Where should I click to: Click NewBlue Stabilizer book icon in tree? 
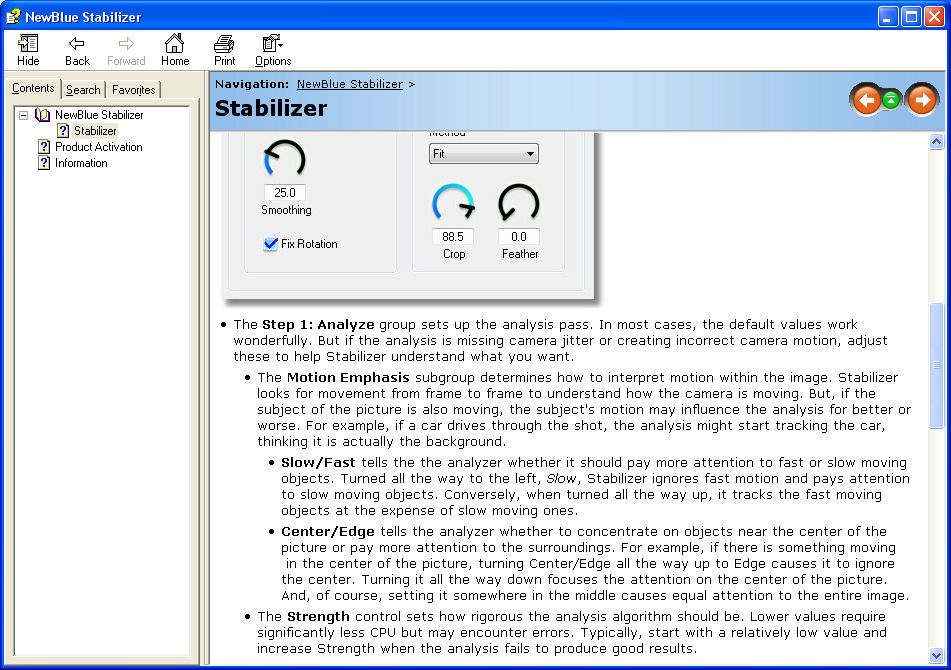42,115
